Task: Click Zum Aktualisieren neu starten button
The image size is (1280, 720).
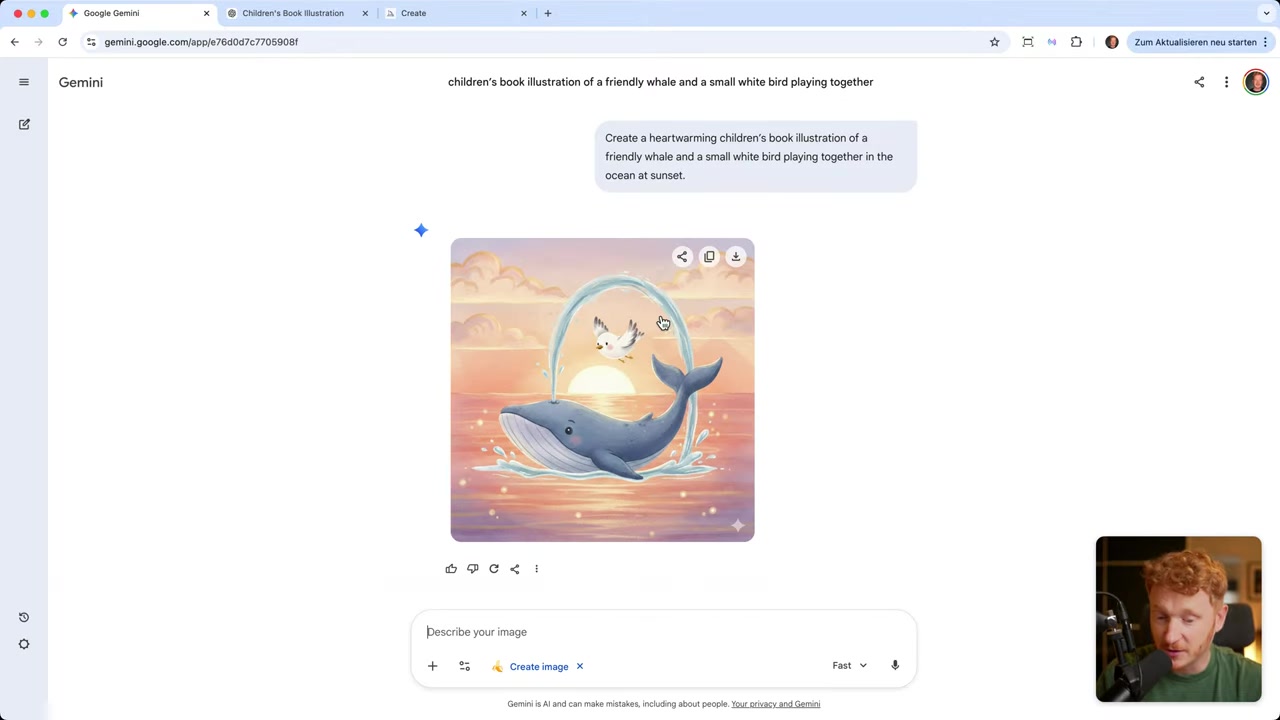Action: tap(1200, 42)
